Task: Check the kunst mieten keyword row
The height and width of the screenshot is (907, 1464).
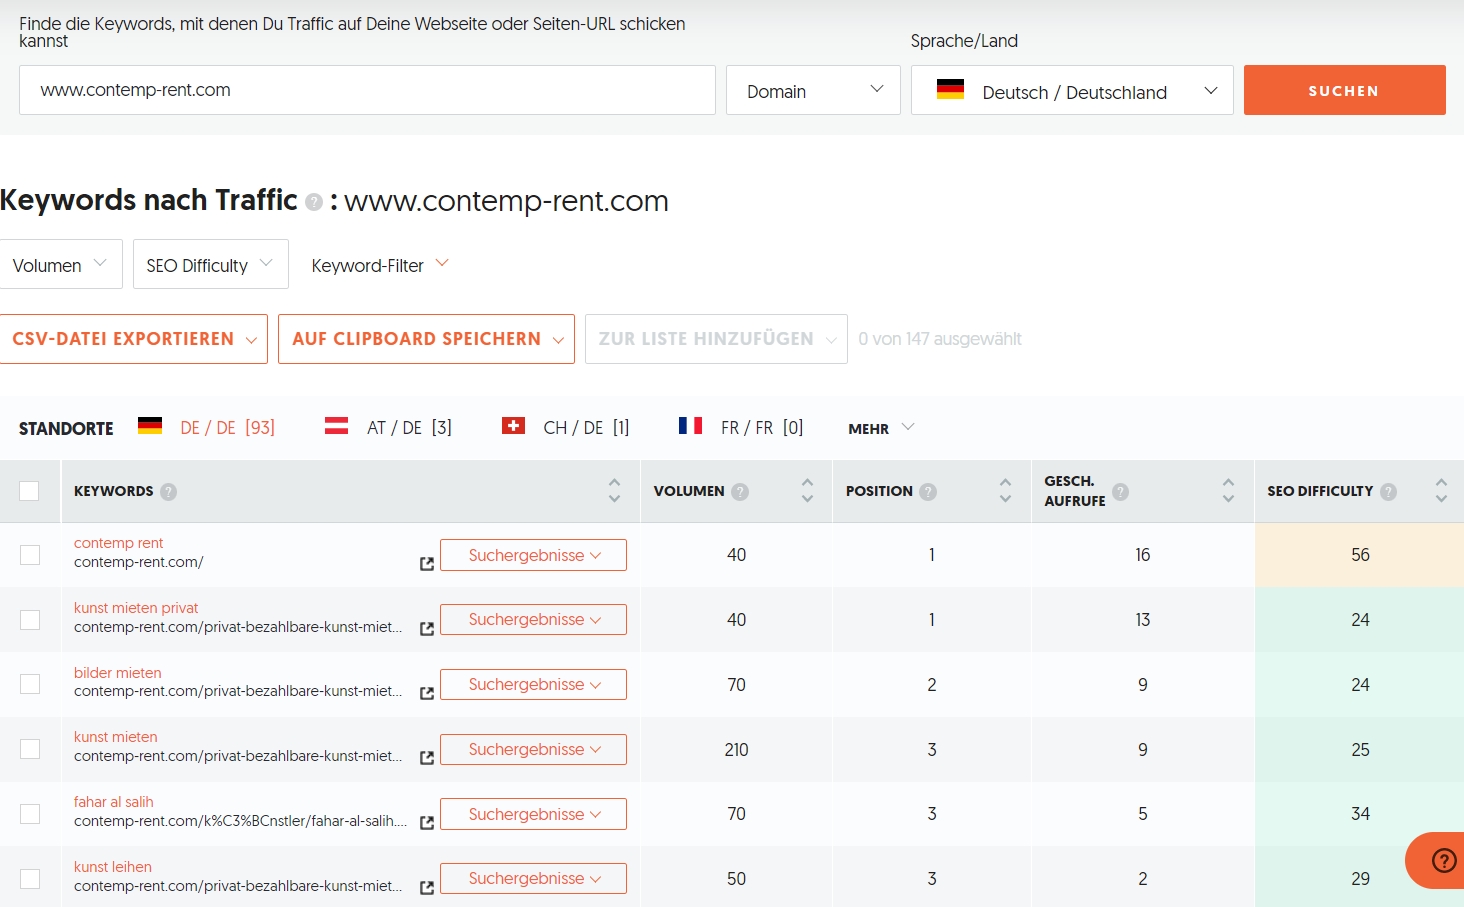Action: [x=30, y=749]
